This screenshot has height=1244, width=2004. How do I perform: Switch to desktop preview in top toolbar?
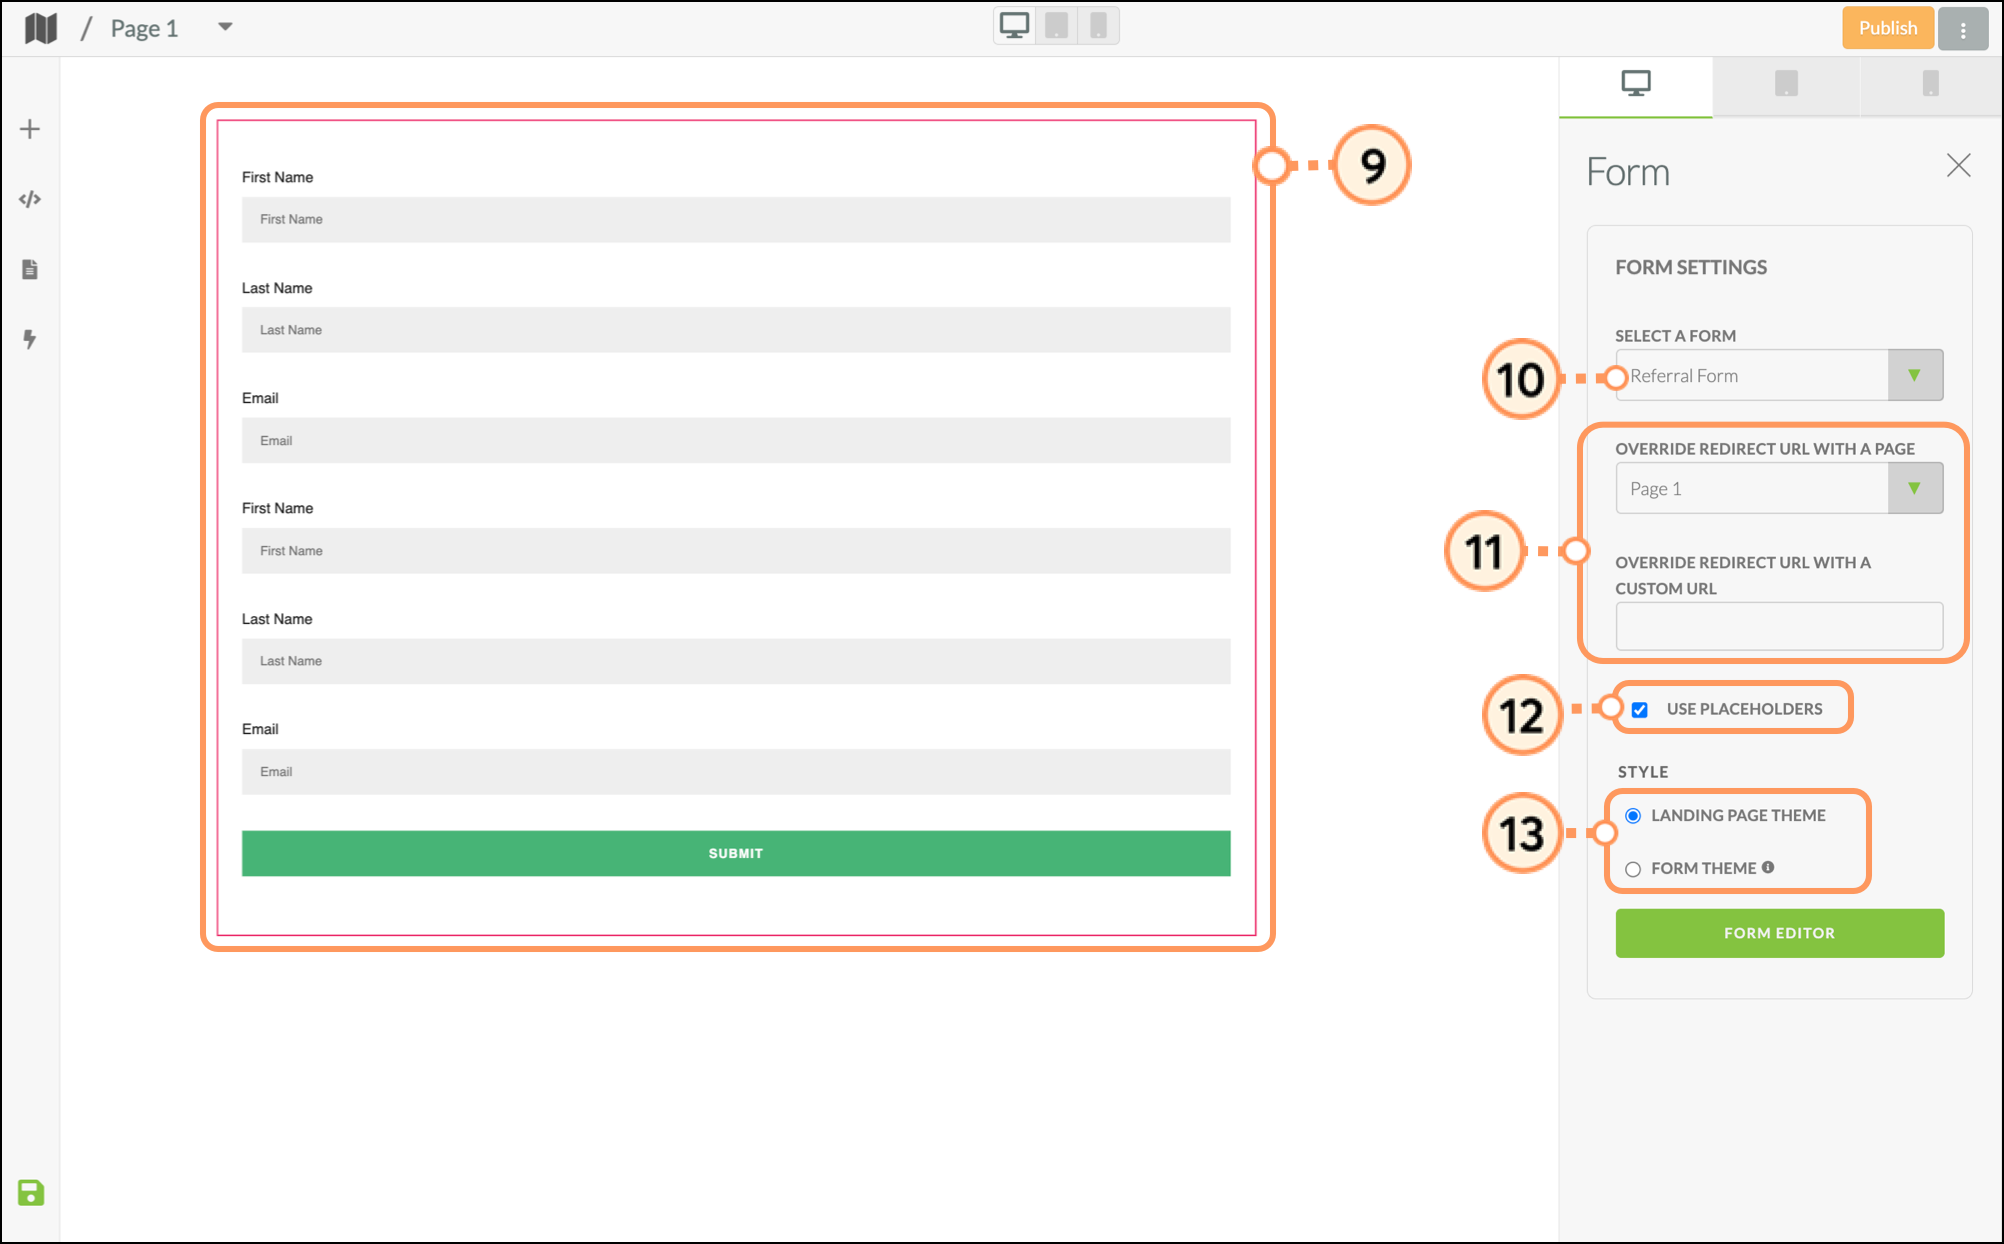1014,26
